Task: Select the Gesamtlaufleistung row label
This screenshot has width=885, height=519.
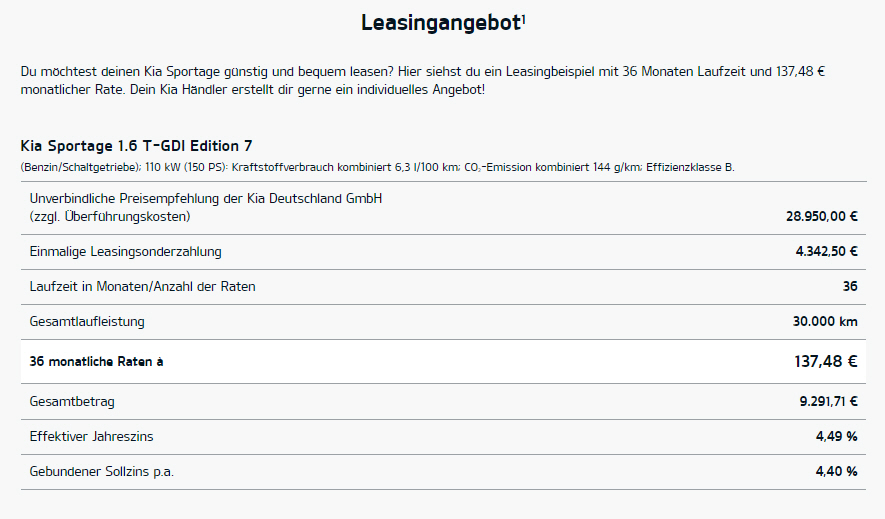Action: coord(87,322)
